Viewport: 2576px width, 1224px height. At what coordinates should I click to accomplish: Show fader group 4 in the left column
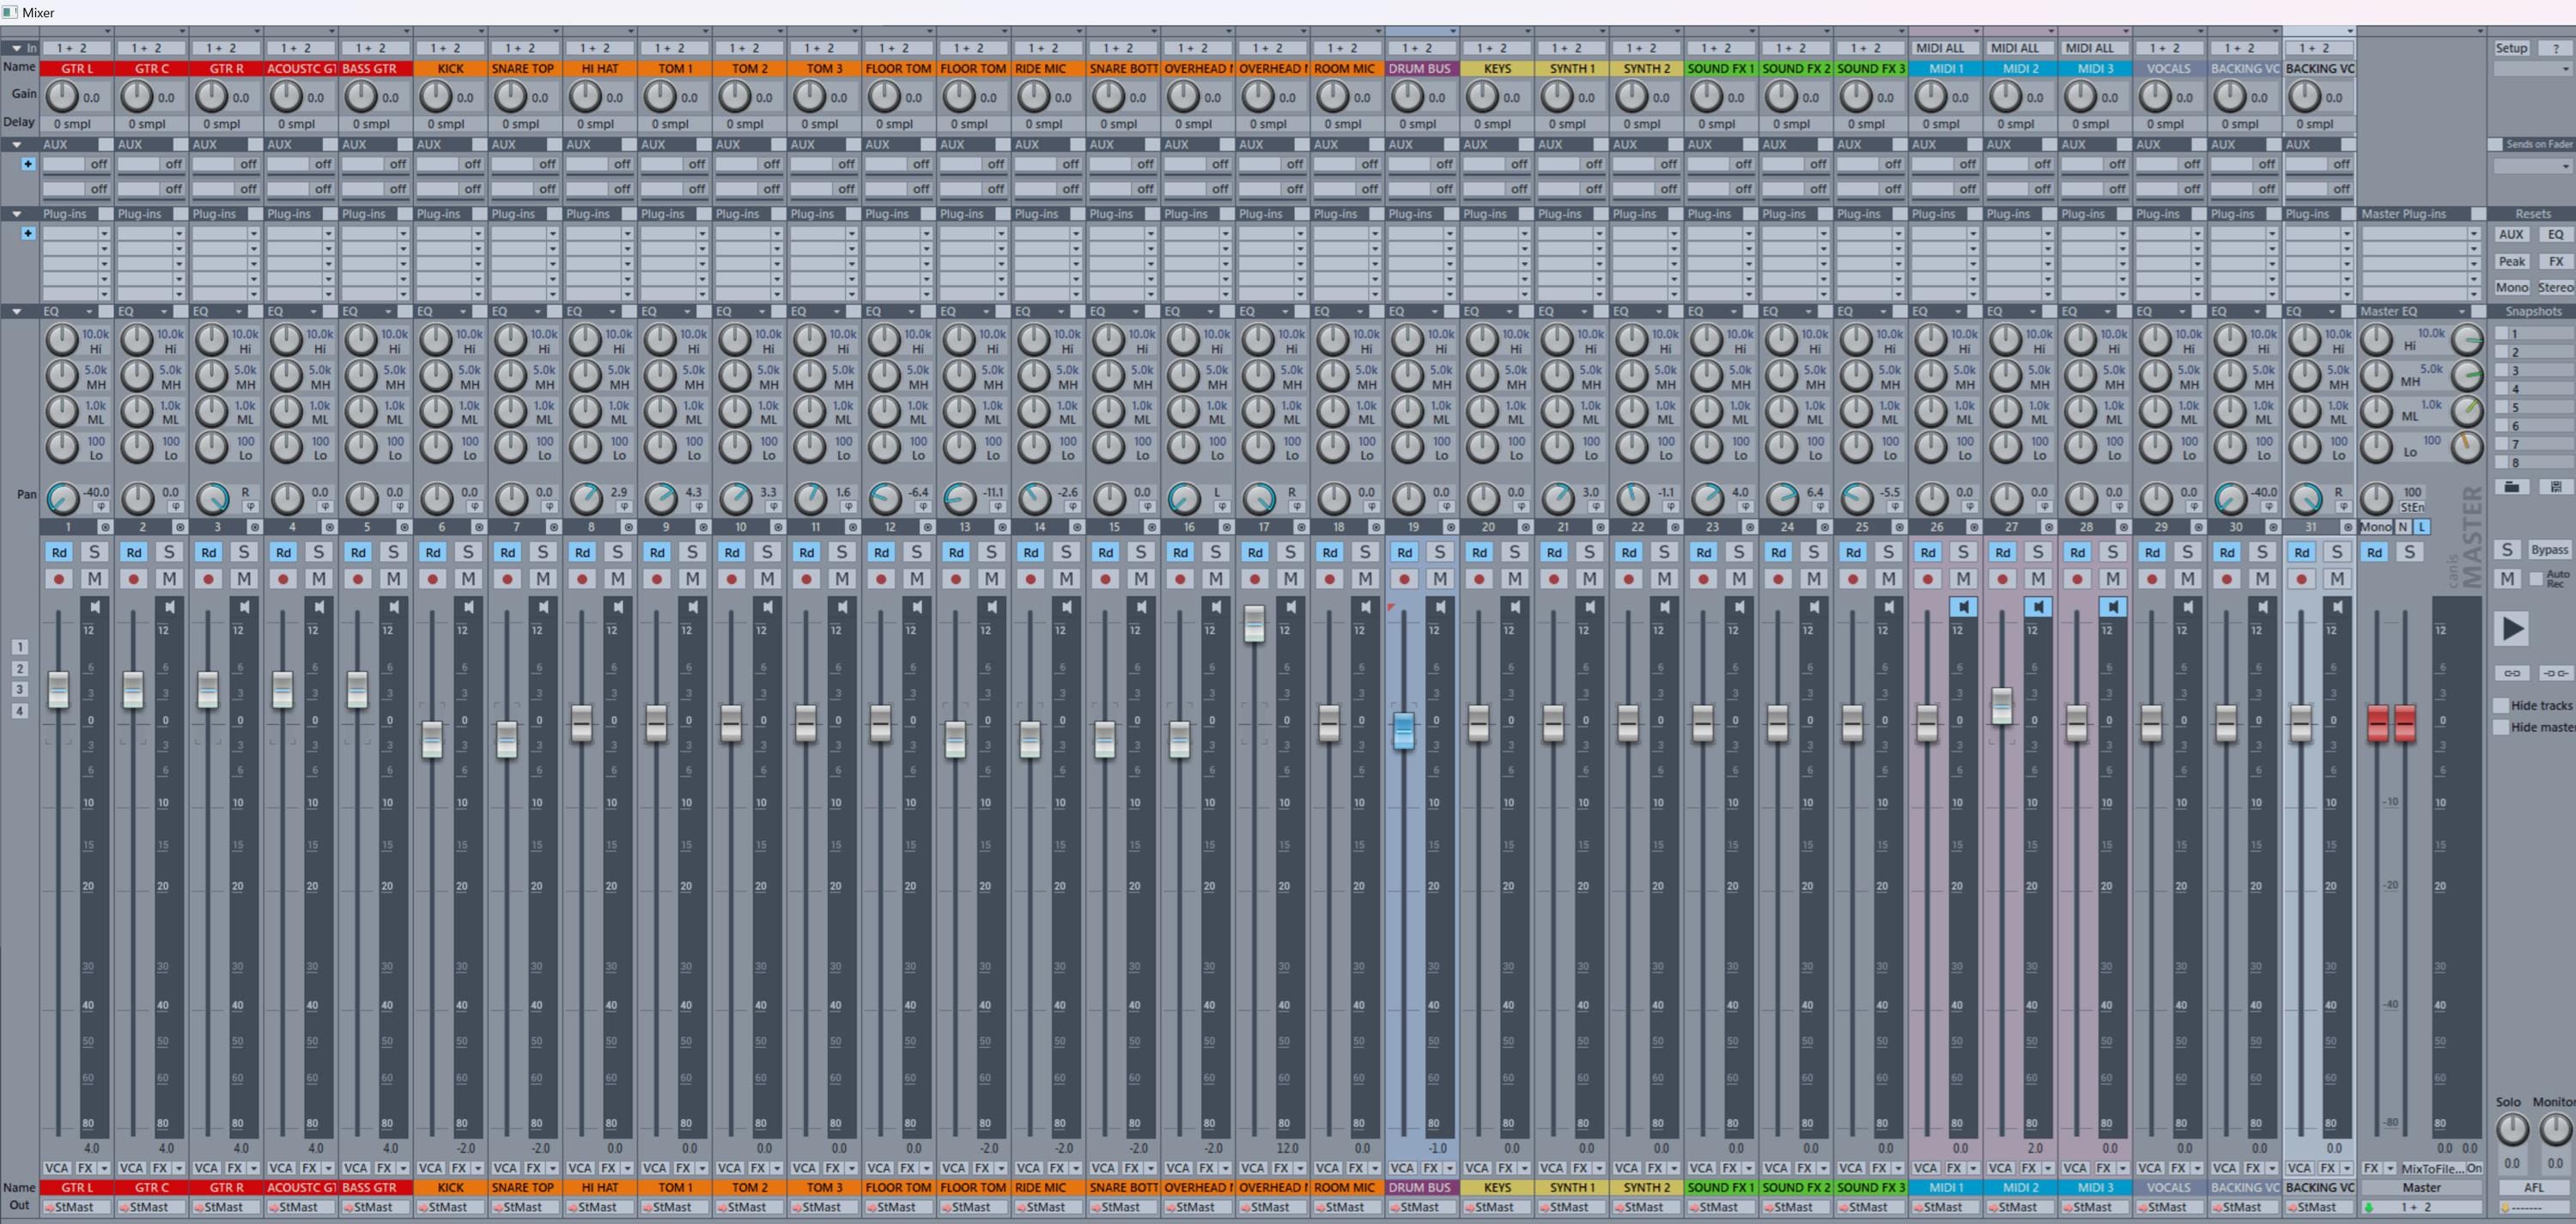point(20,711)
